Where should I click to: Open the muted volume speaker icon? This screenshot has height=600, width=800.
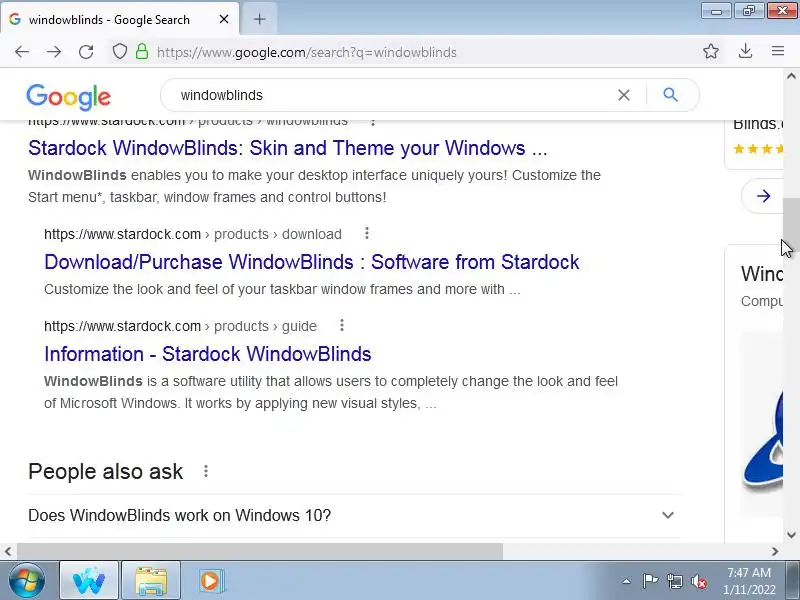pyautogui.click(x=699, y=581)
